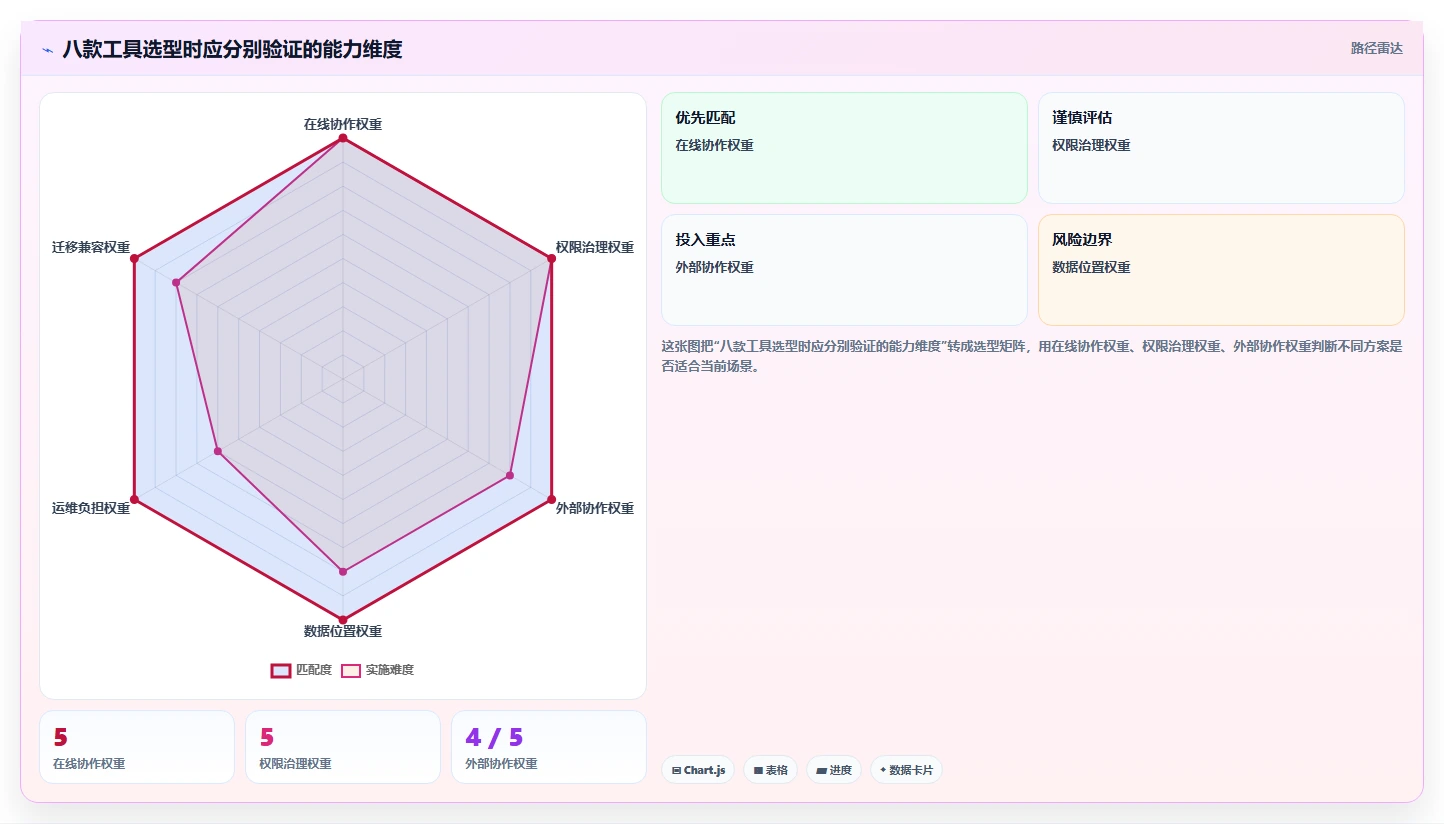Open the 投入重点 card
Viewport: 1444px width, 824px height.
point(844,270)
